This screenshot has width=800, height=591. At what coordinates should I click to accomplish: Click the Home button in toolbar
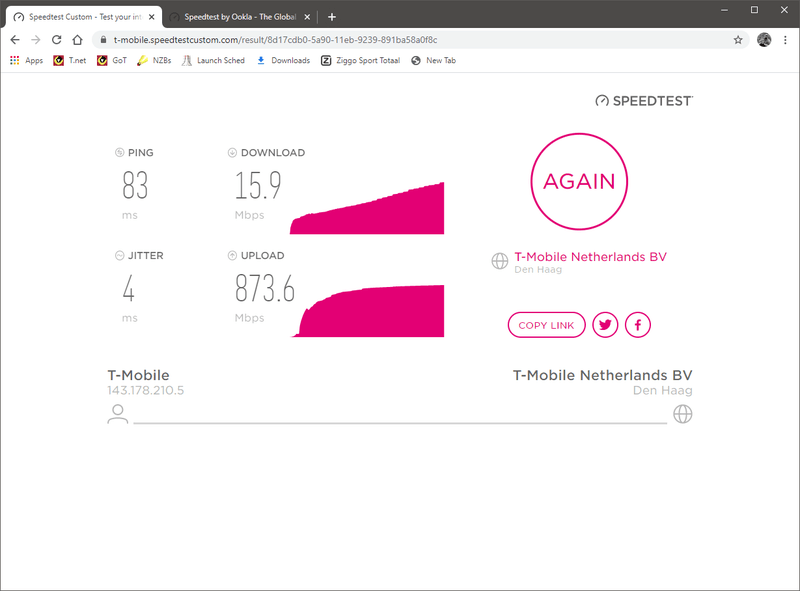point(77,40)
